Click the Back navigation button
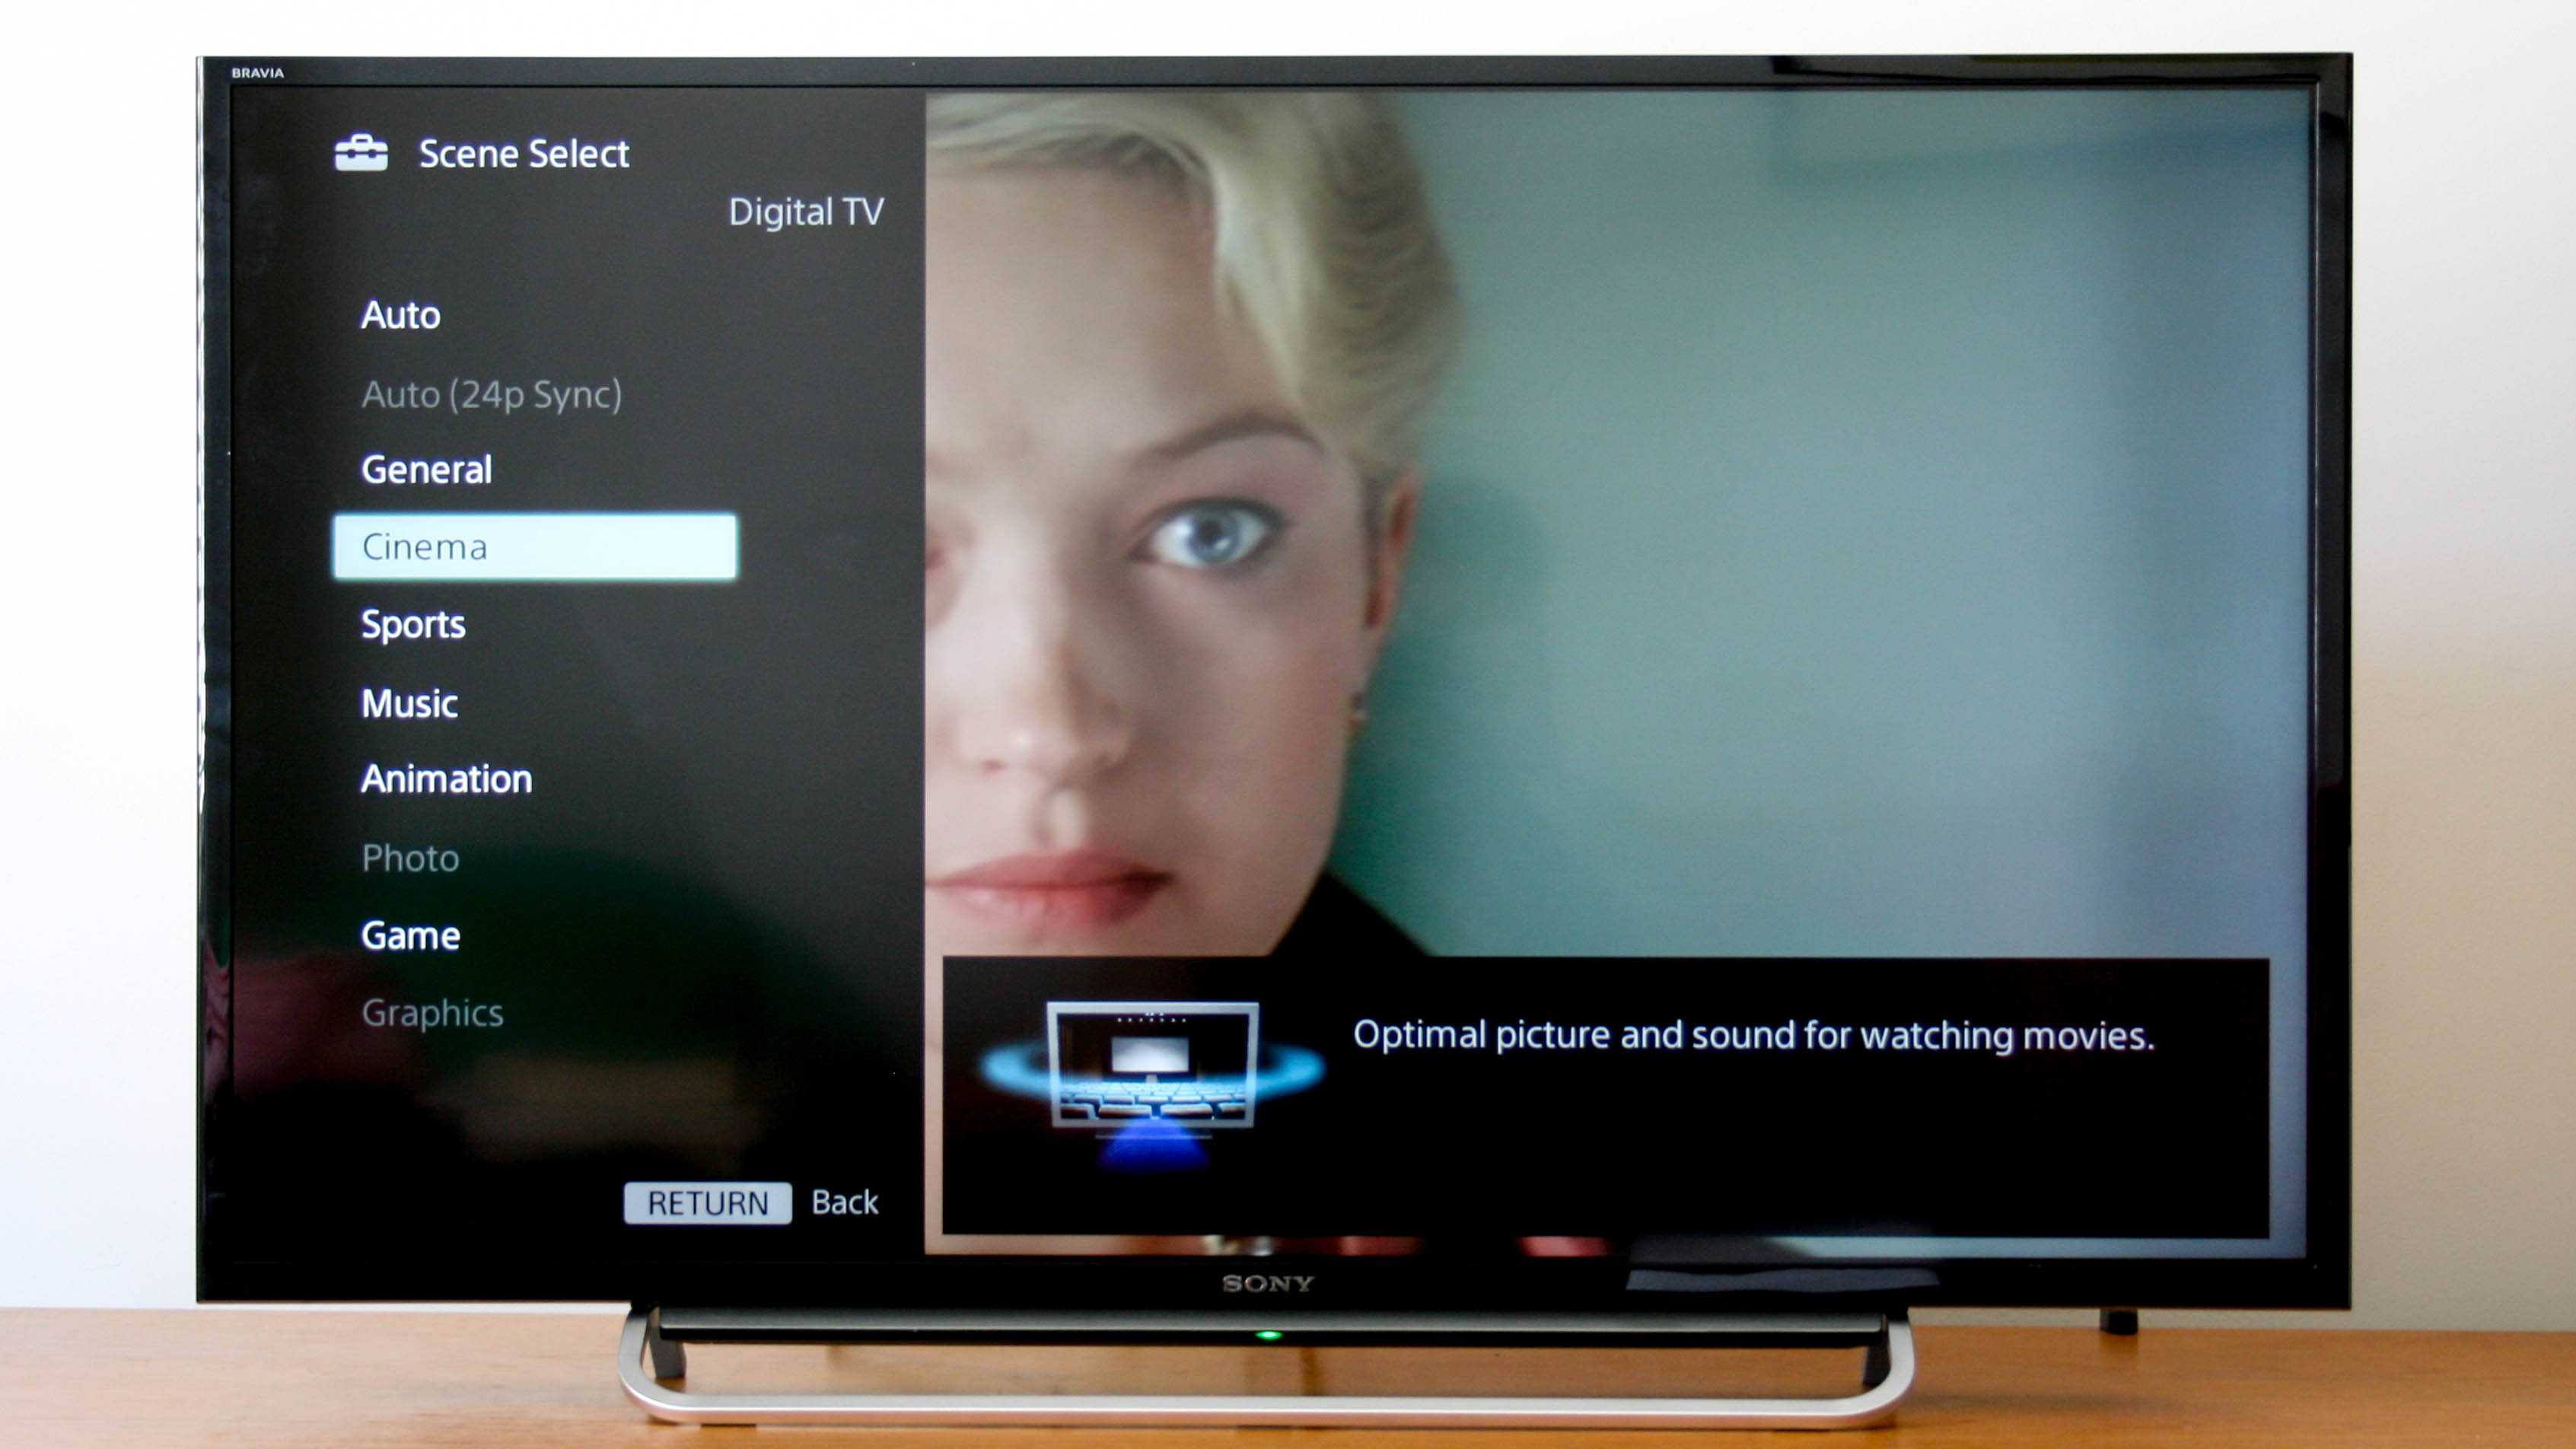Viewport: 2576px width, 1449px height. pyautogui.click(x=845, y=1202)
